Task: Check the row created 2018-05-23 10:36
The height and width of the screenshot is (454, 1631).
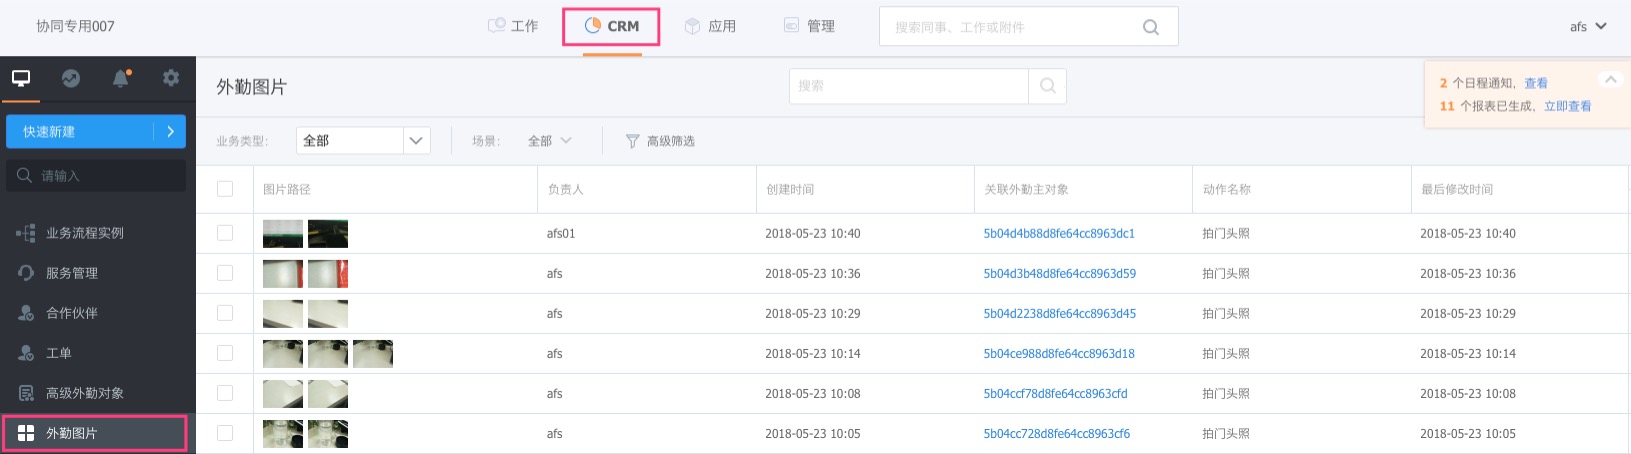Action: [225, 273]
